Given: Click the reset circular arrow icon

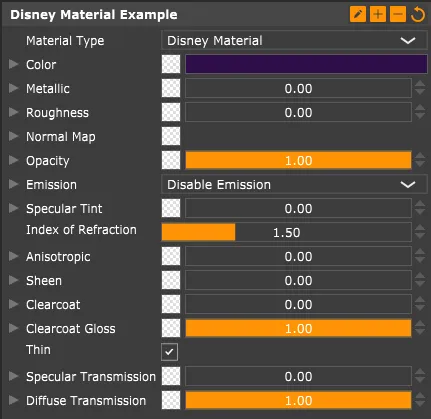Looking at the screenshot, I should coord(418,15).
